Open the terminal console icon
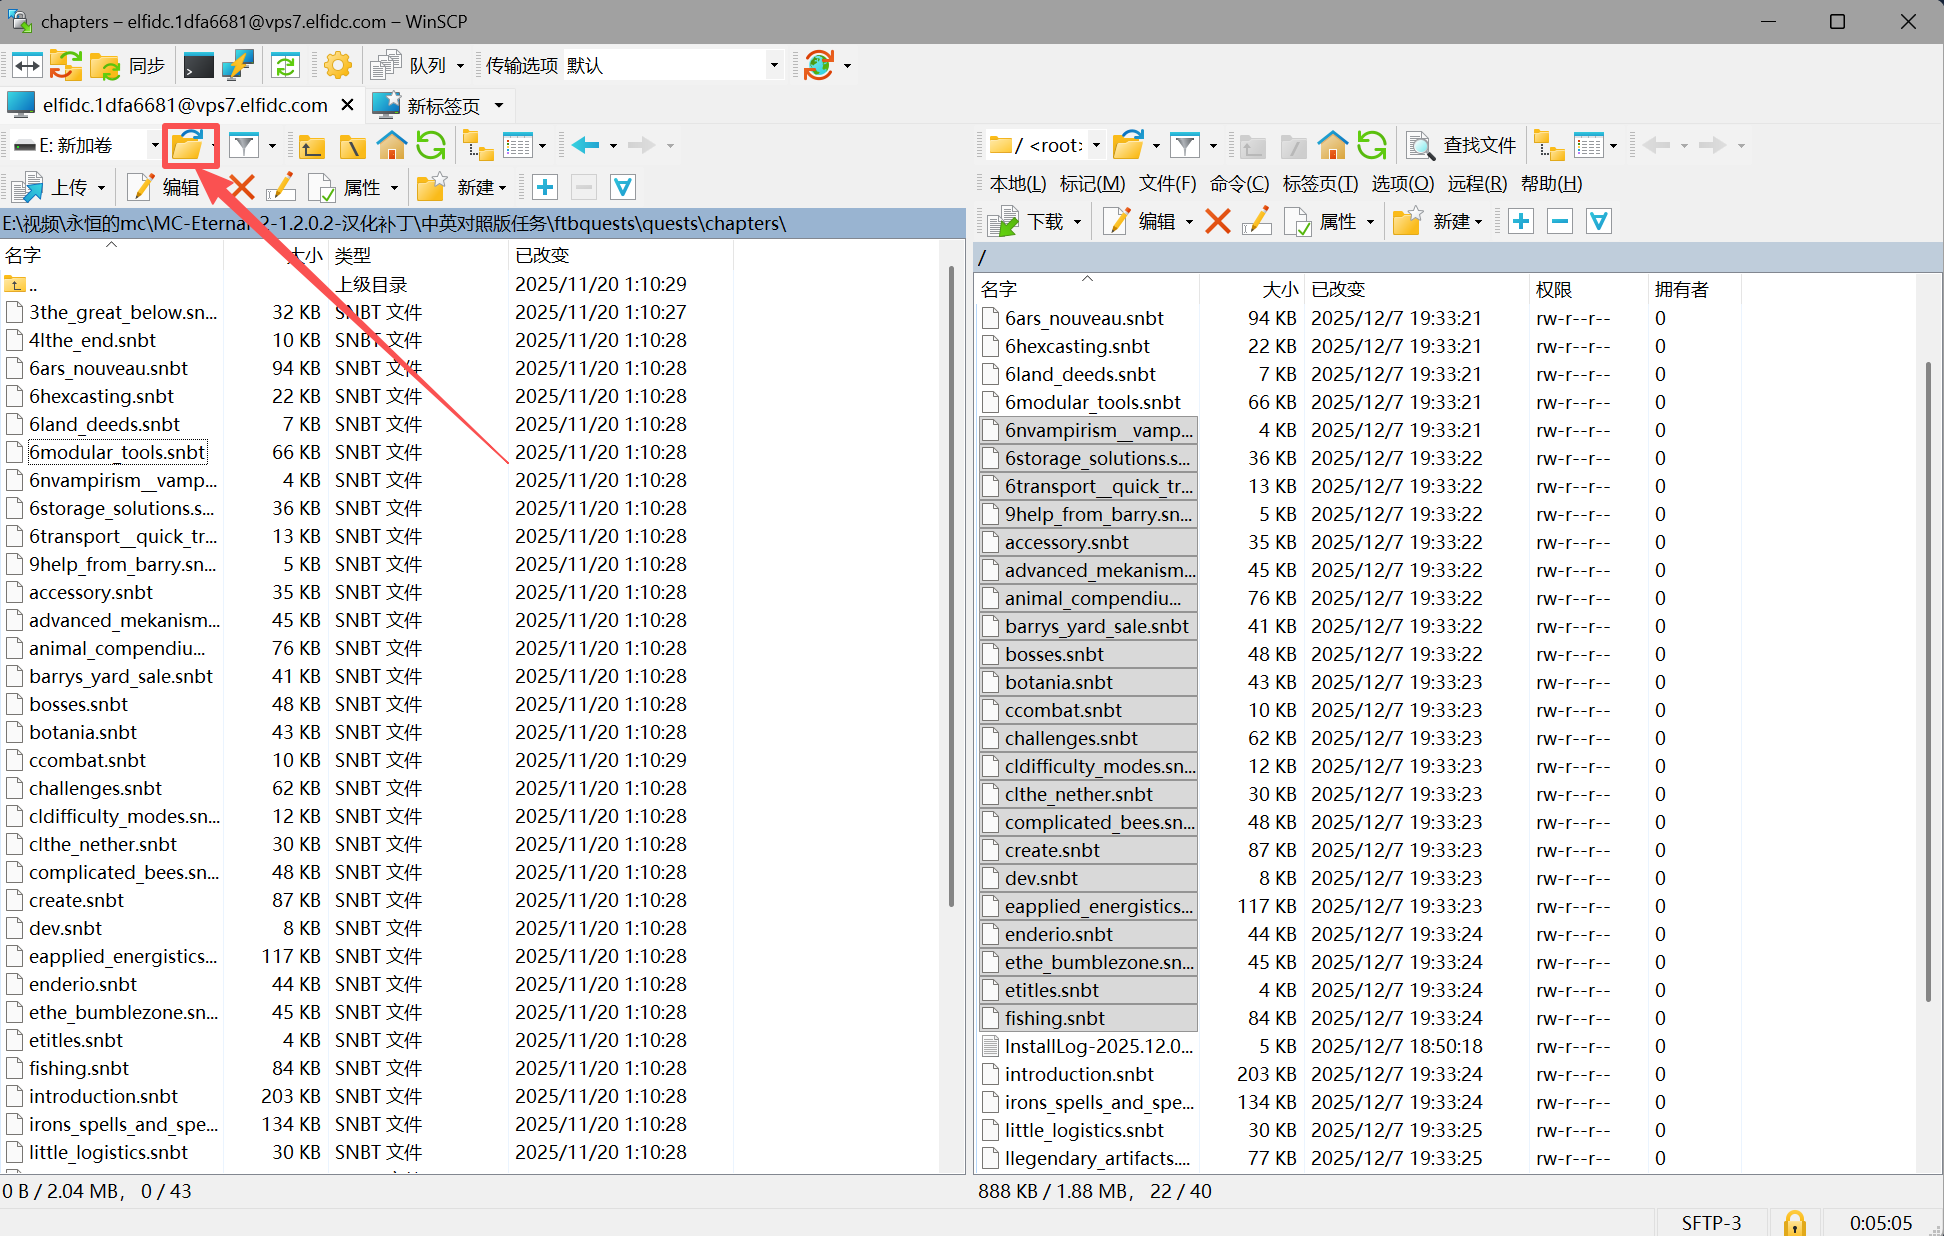 click(198, 66)
